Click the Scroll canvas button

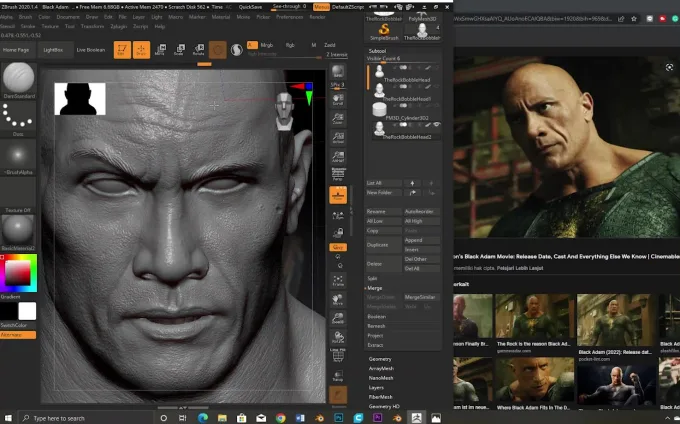338,99
